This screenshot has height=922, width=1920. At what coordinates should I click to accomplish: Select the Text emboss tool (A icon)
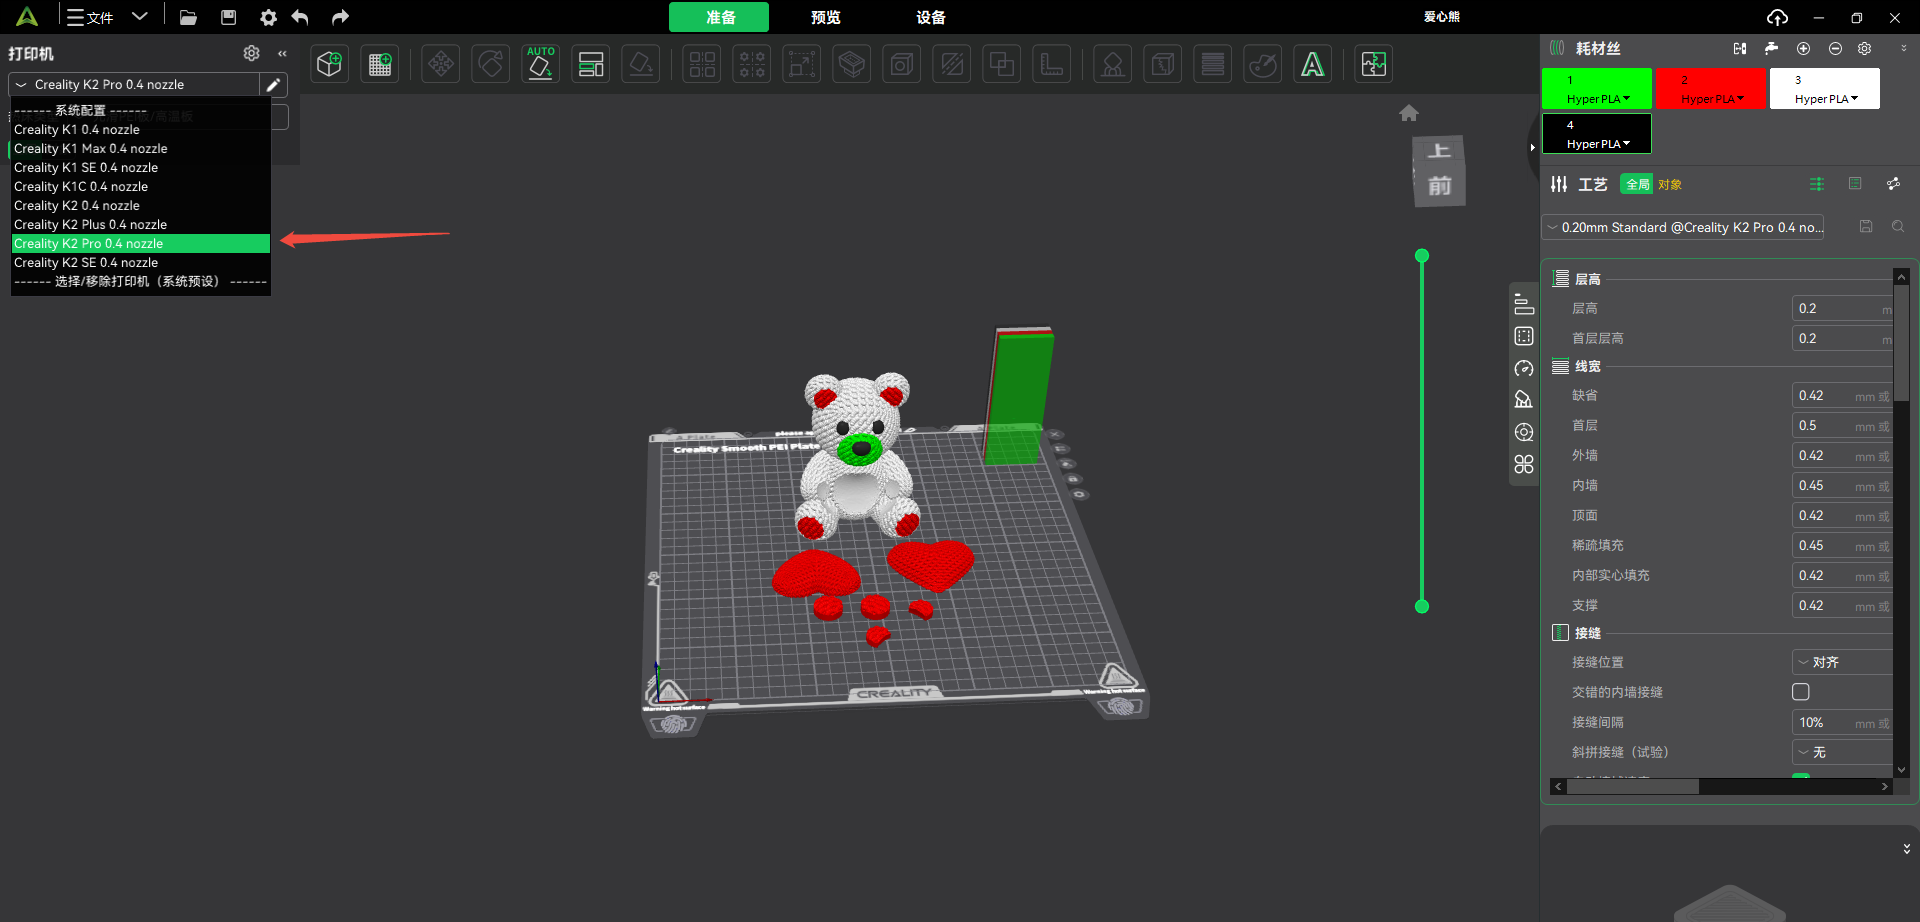tap(1313, 64)
